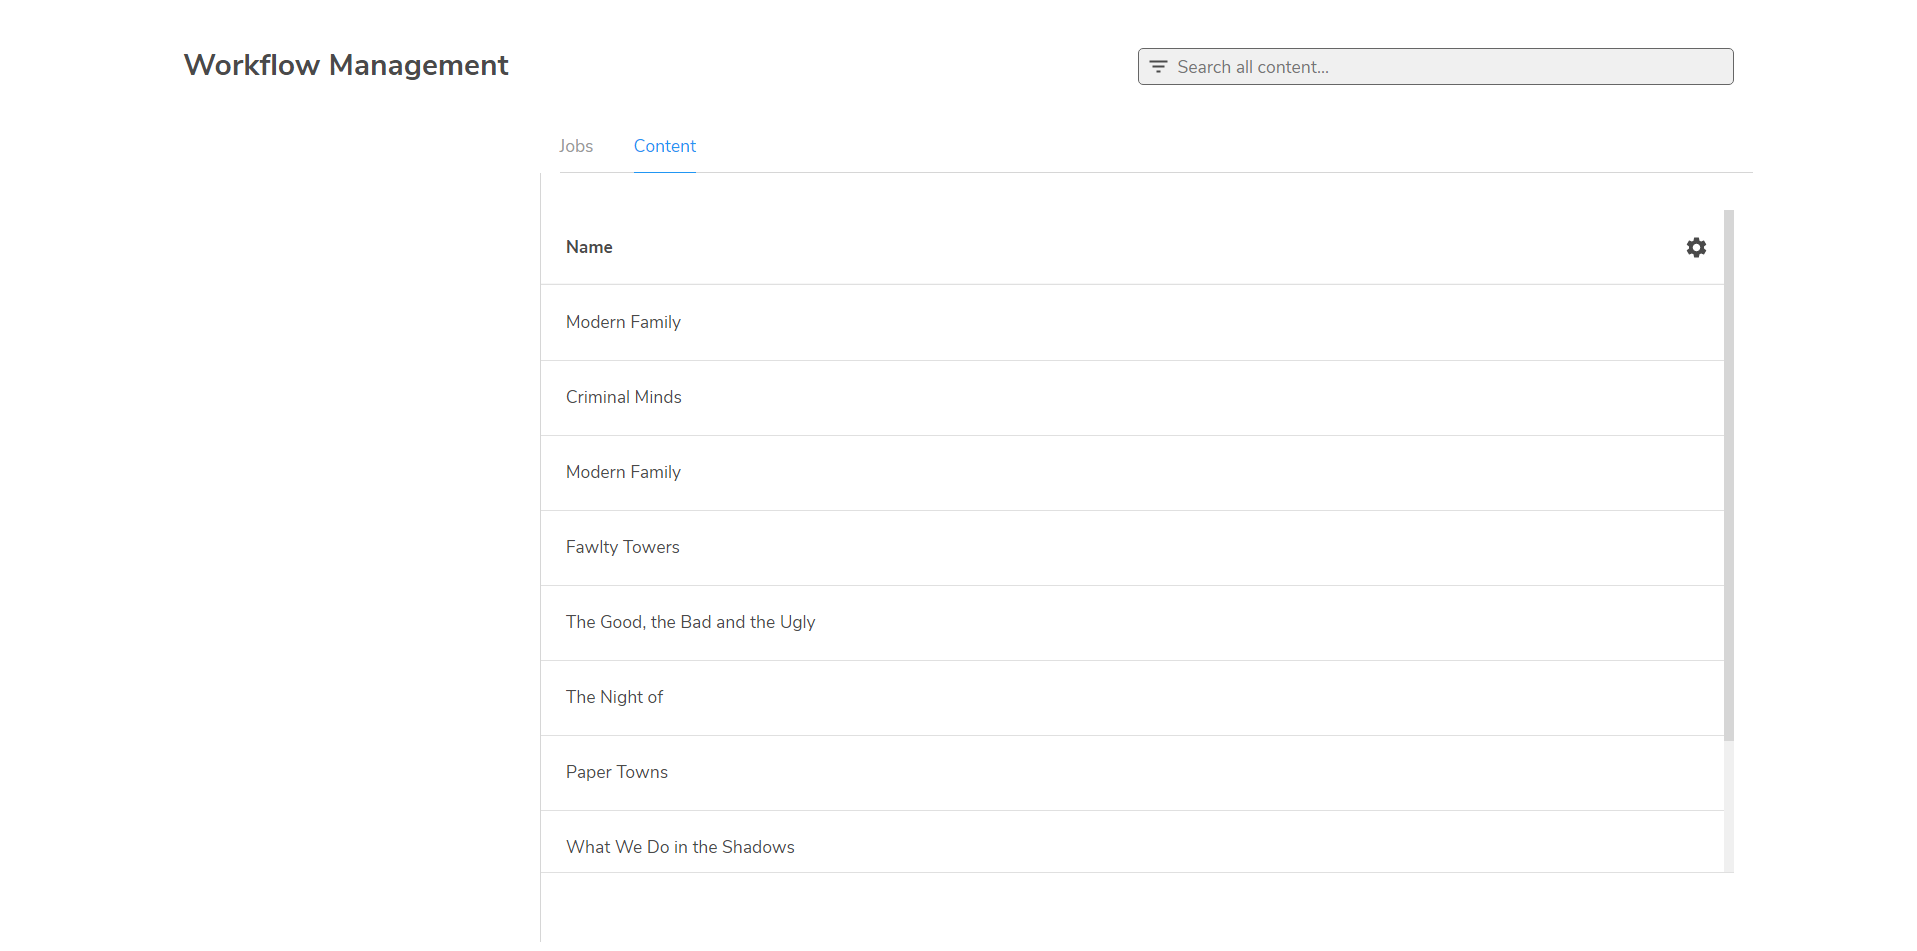Viewport: 1917px width, 951px height.
Task: Click the filter icon in search bar
Action: pyautogui.click(x=1158, y=67)
